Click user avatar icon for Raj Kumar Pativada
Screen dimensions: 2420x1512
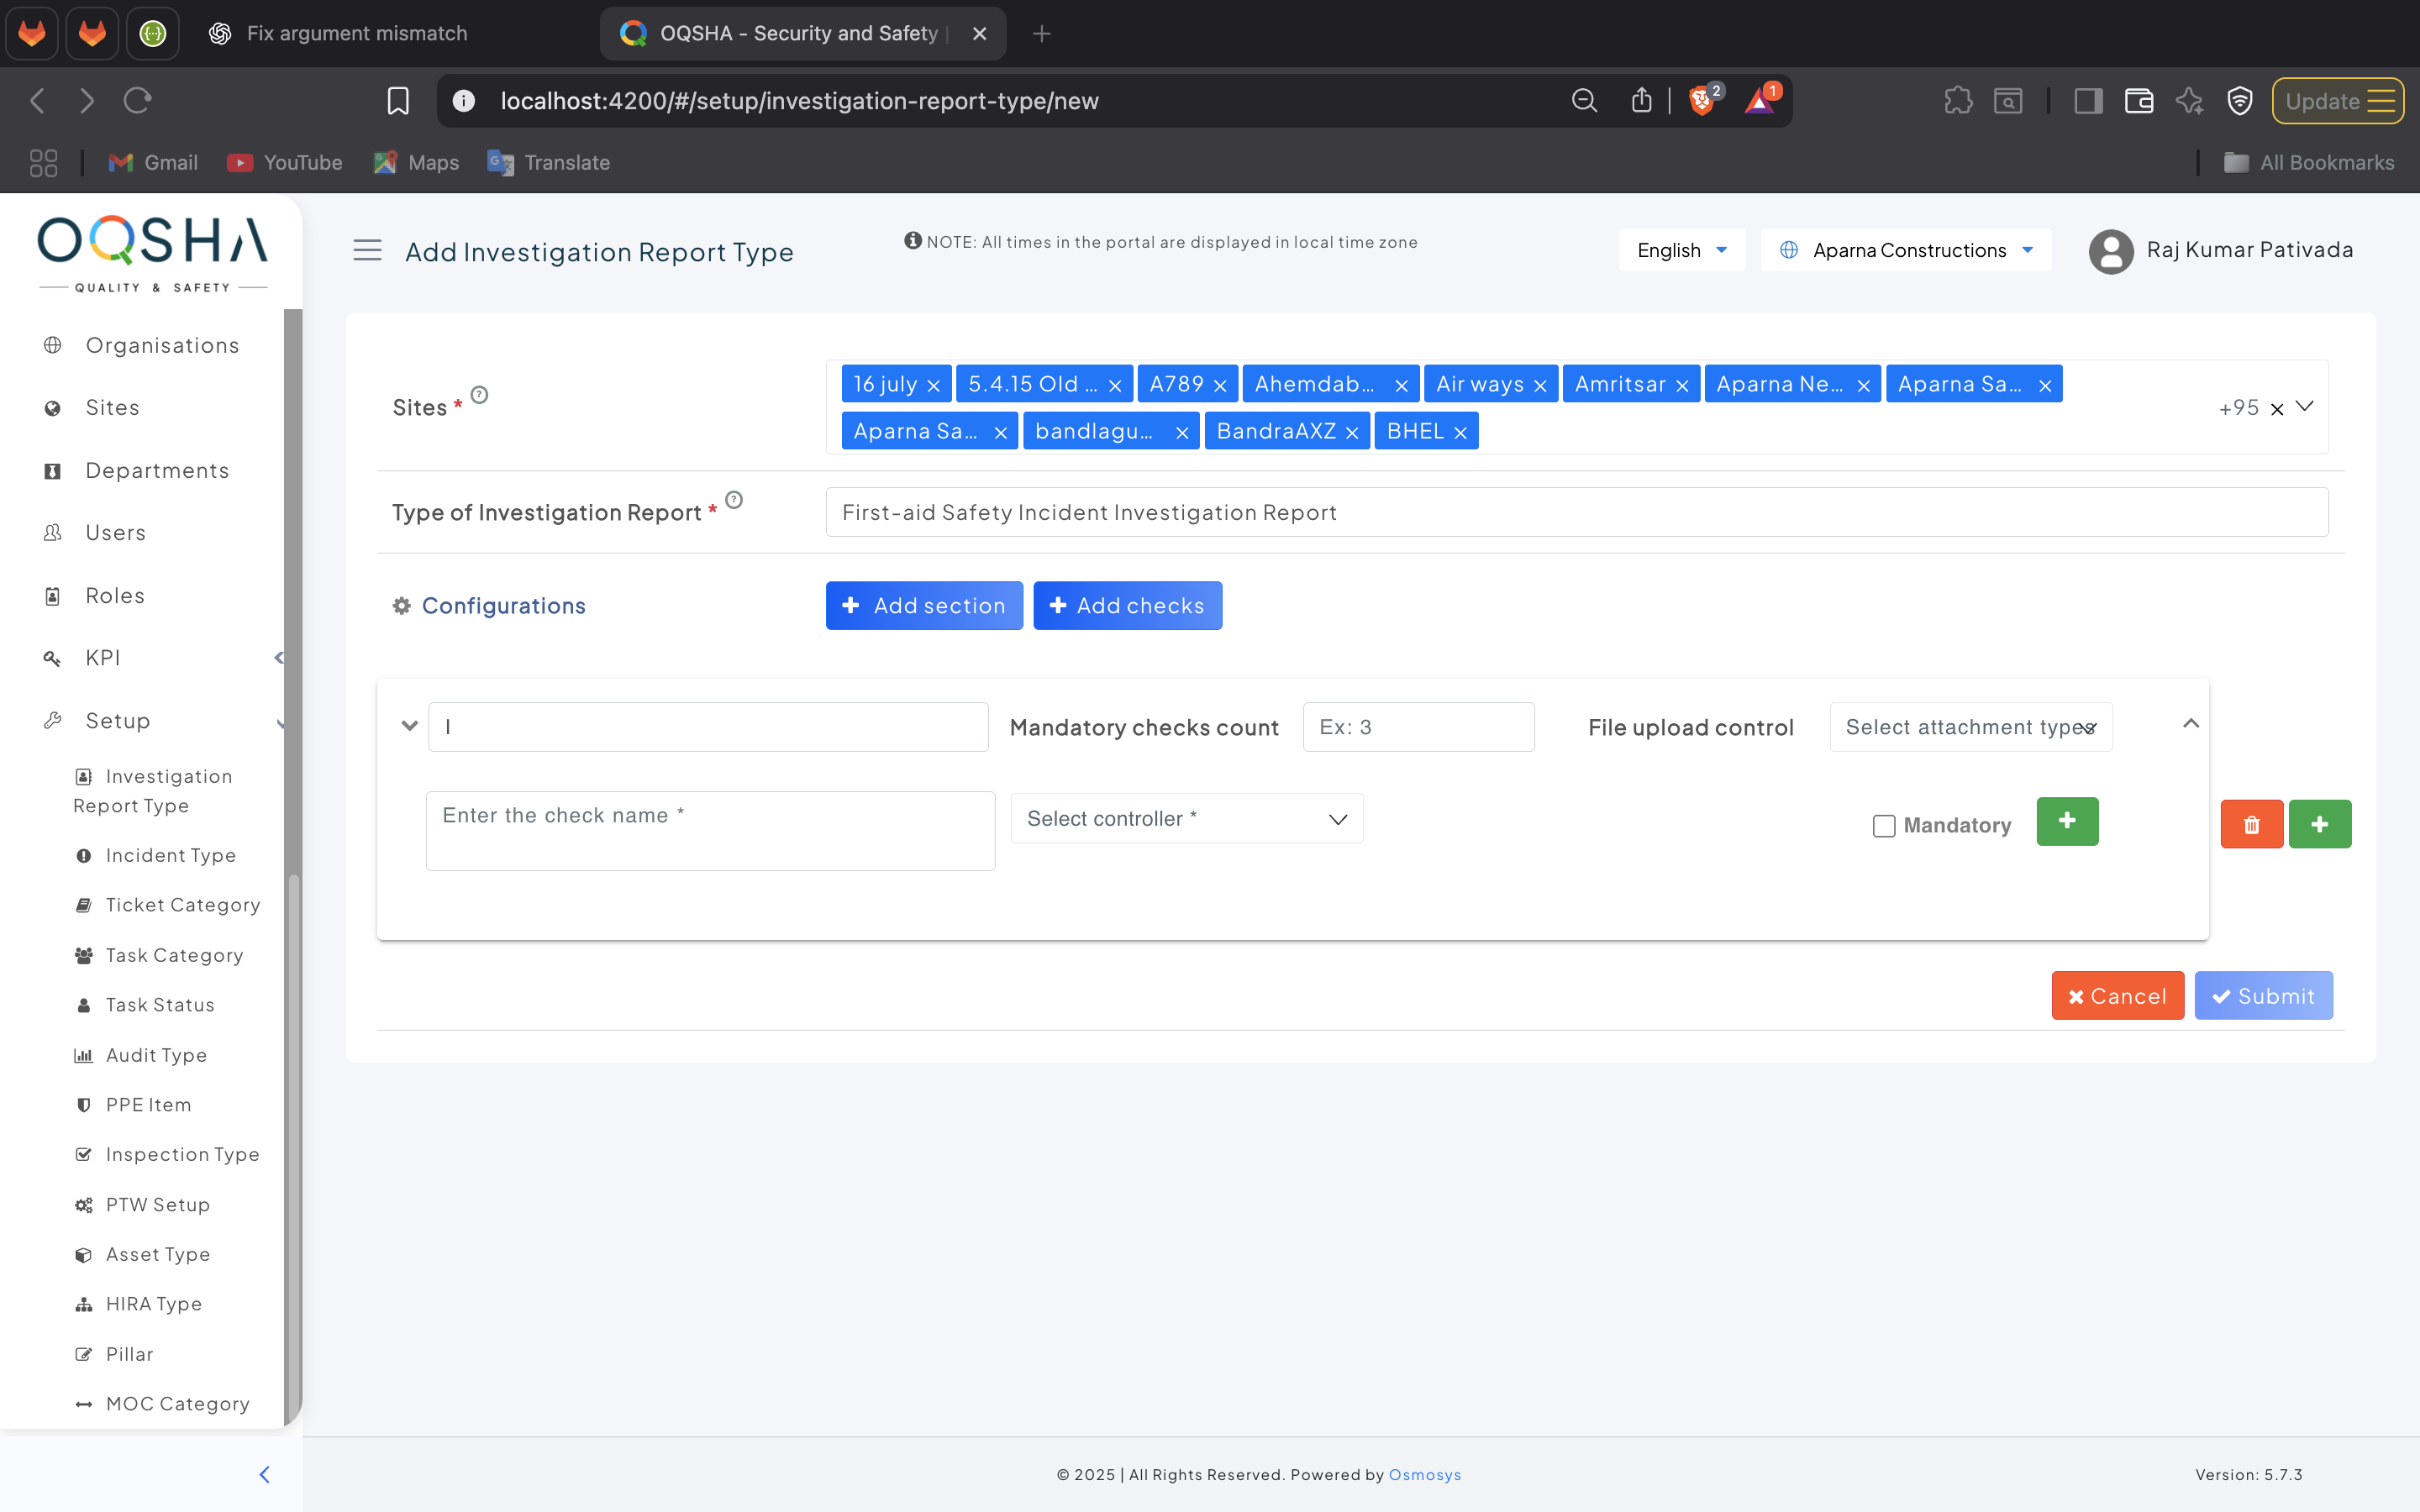click(2110, 251)
